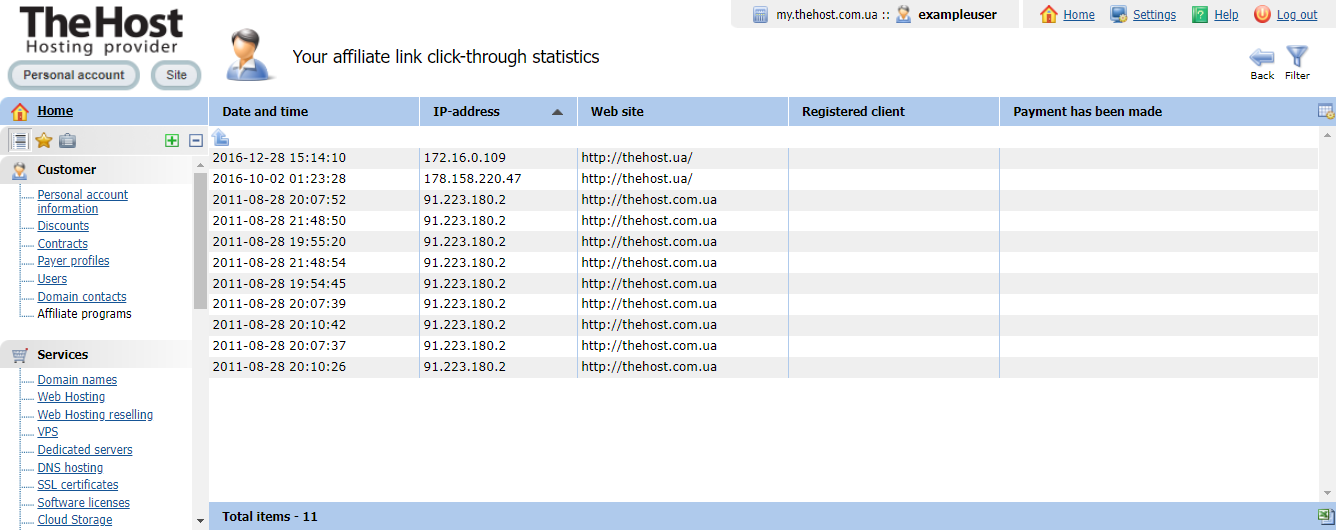Open the sidebar Home link
The height and width of the screenshot is (530, 1336).
point(55,111)
